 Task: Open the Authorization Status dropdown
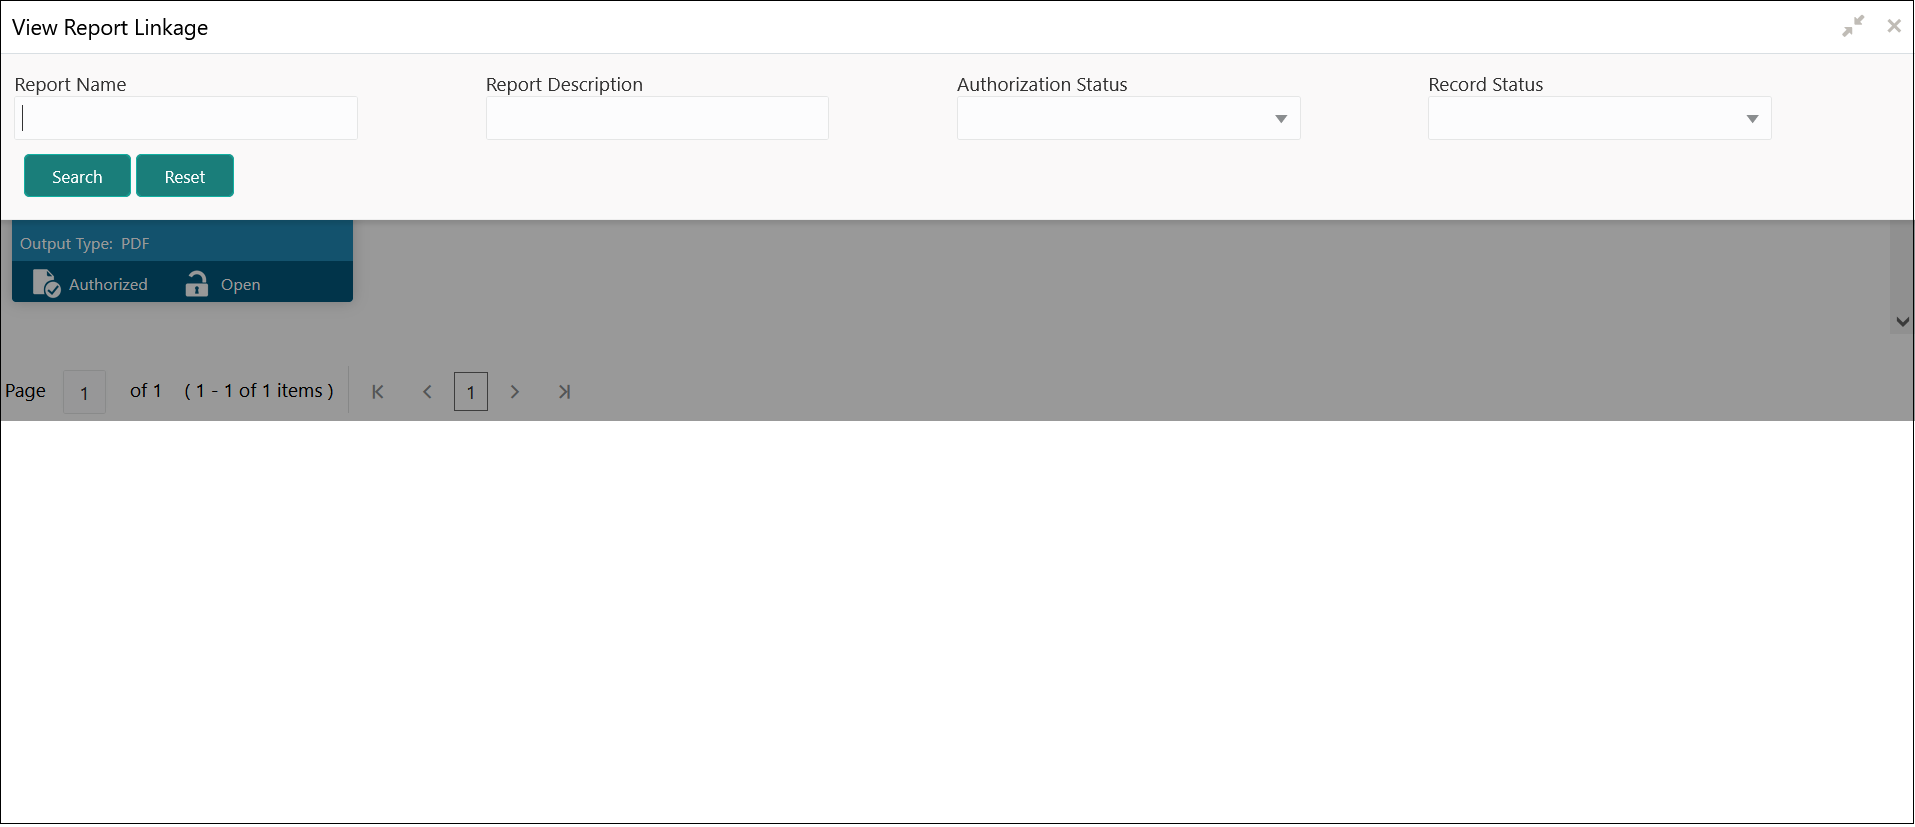point(1128,118)
